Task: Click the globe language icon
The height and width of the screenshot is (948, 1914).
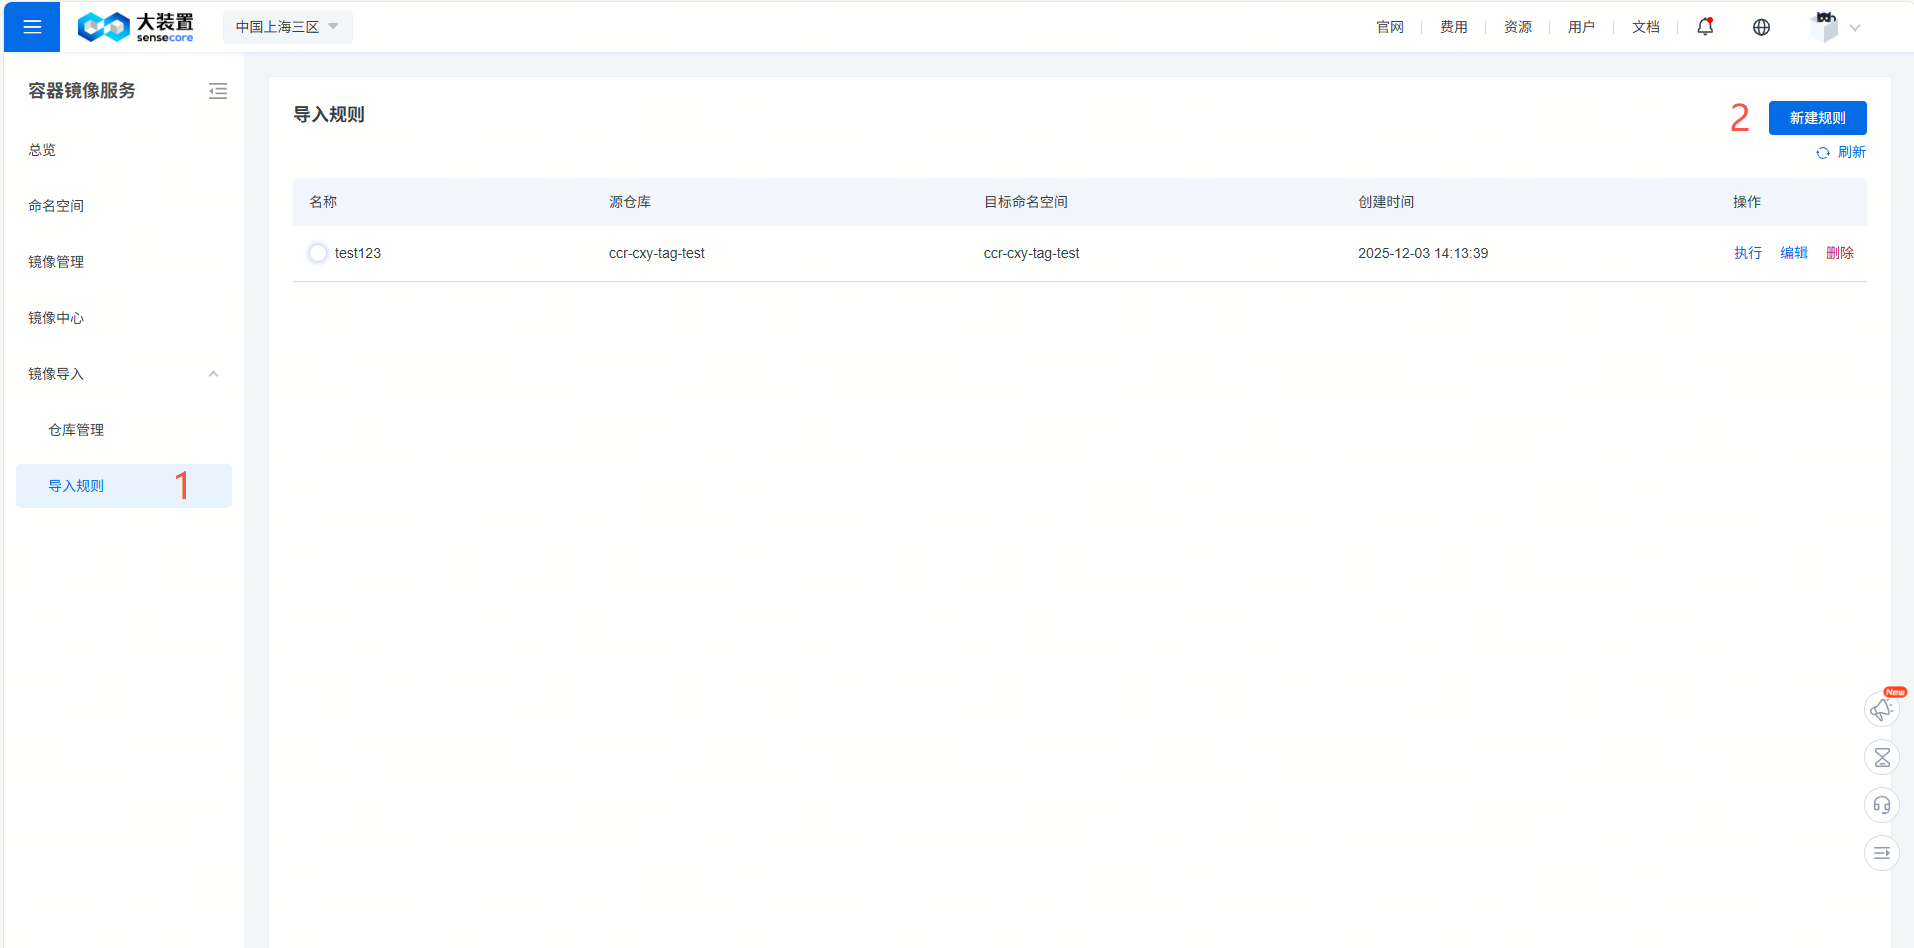Action: click(x=1761, y=27)
